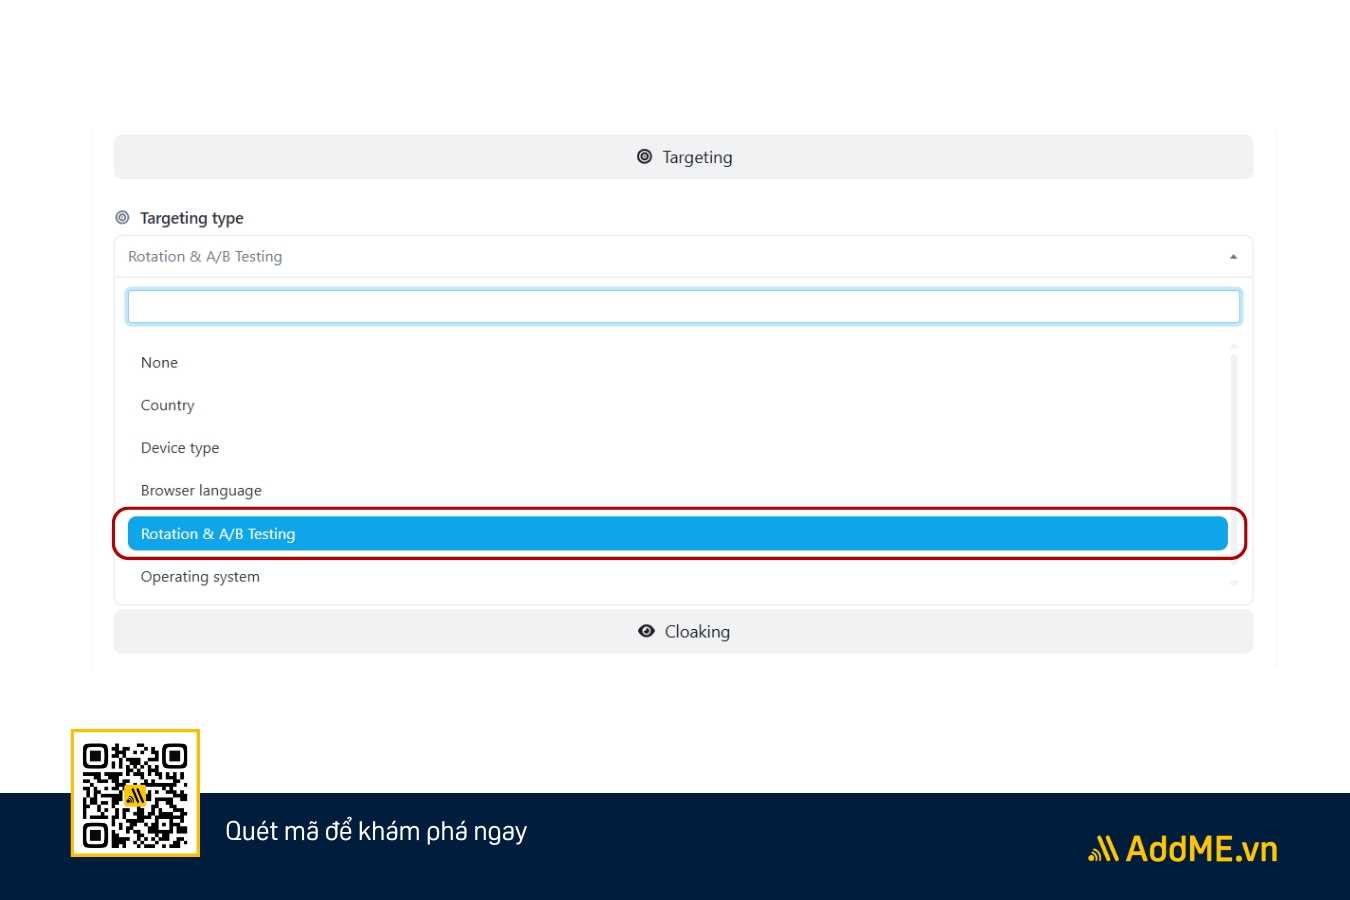Screen dimensions: 1350x900
Task: Focus the dropdown search input field
Action: pyautogui.click(x=683, y=307)
